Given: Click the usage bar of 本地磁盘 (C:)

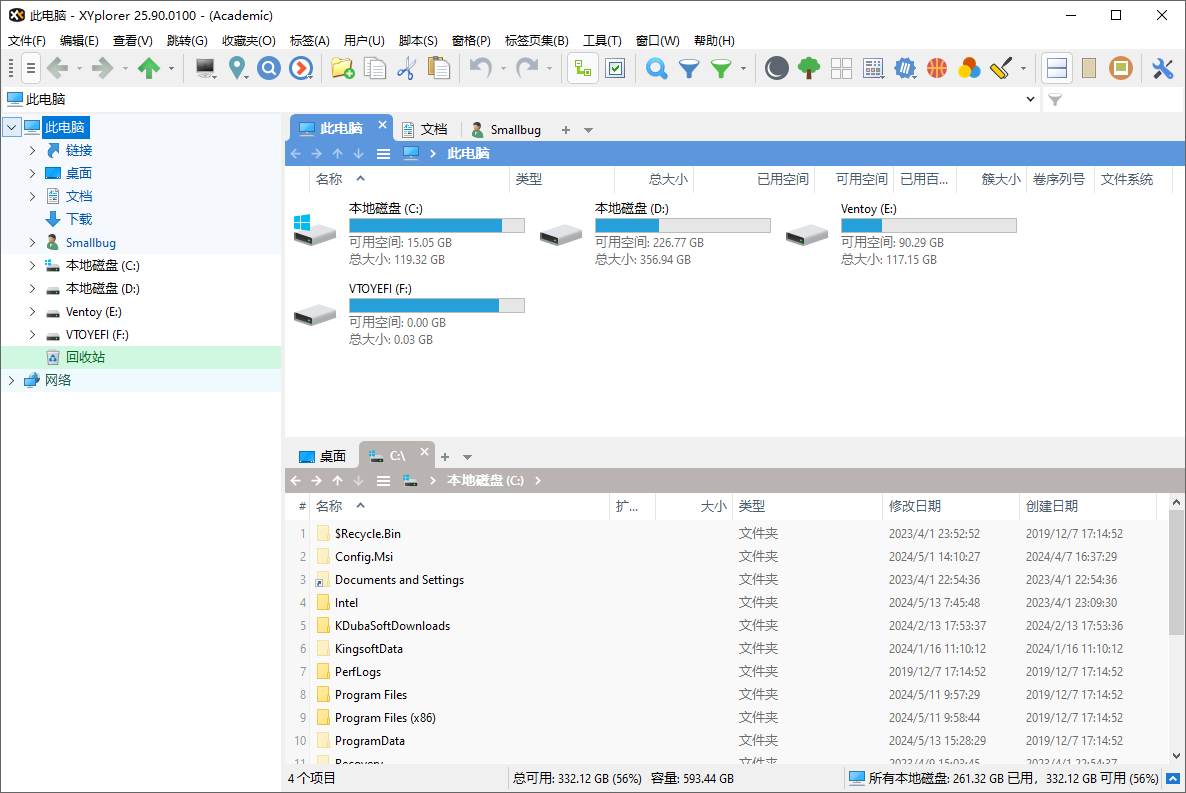Looking at the screenshot, I should 436,225.
